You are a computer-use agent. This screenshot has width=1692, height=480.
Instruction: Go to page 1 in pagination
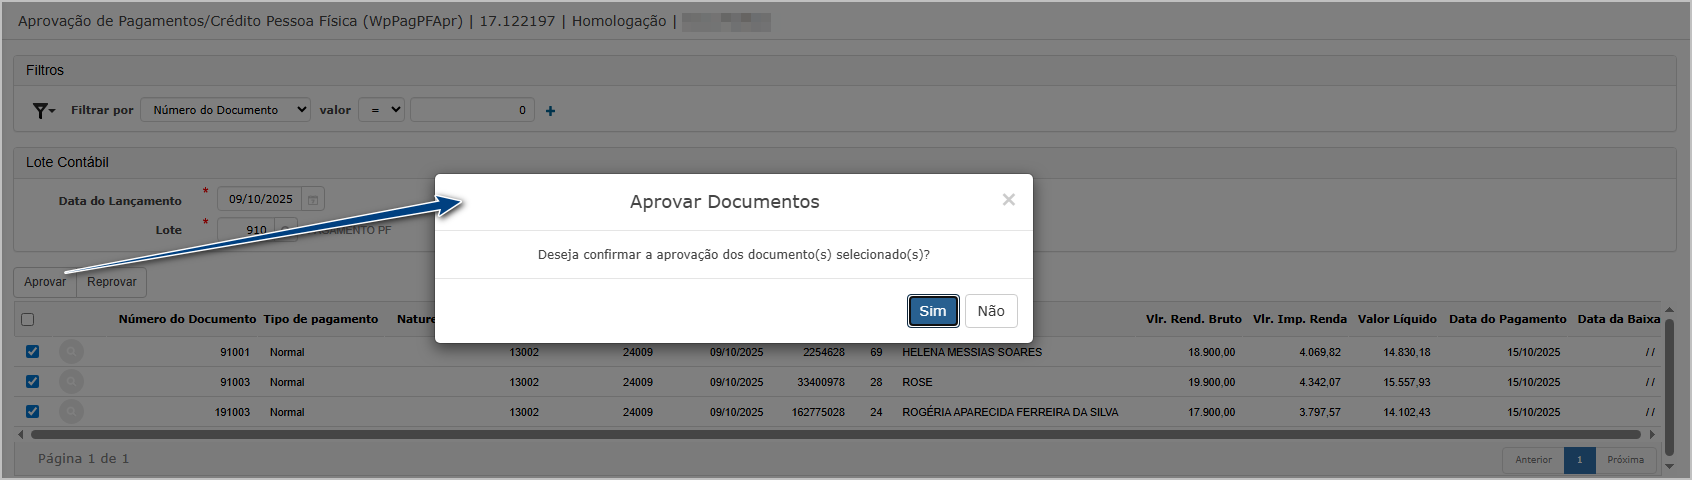[1579, 460]
